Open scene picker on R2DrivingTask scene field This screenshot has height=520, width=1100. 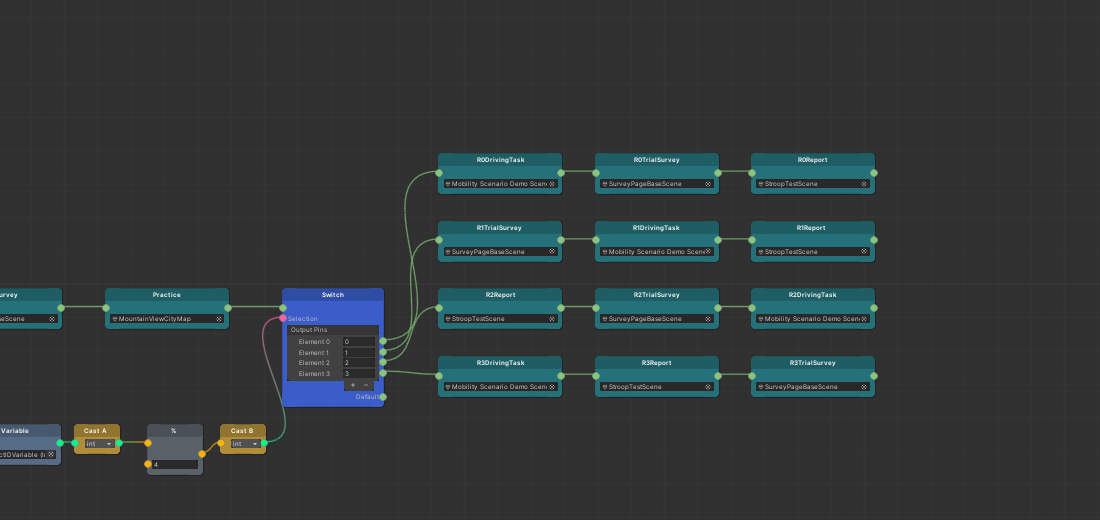click(x=864, y=319)
